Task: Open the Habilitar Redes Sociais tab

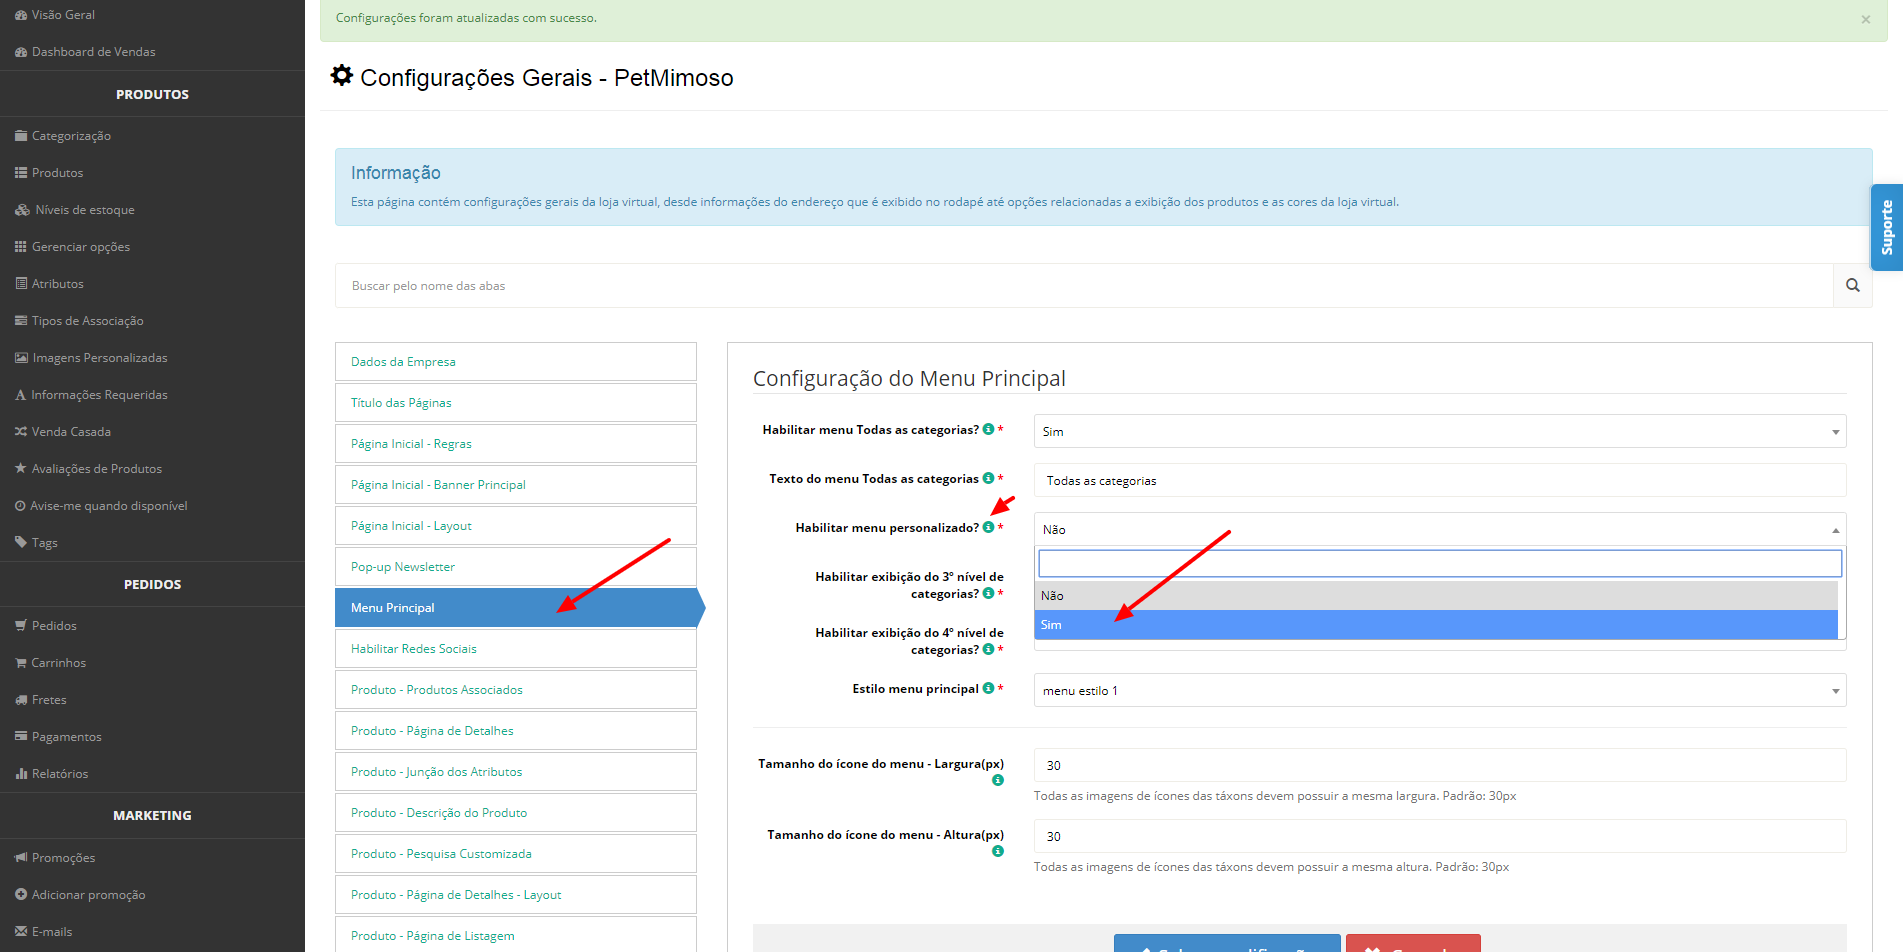Action: (516, 649)
